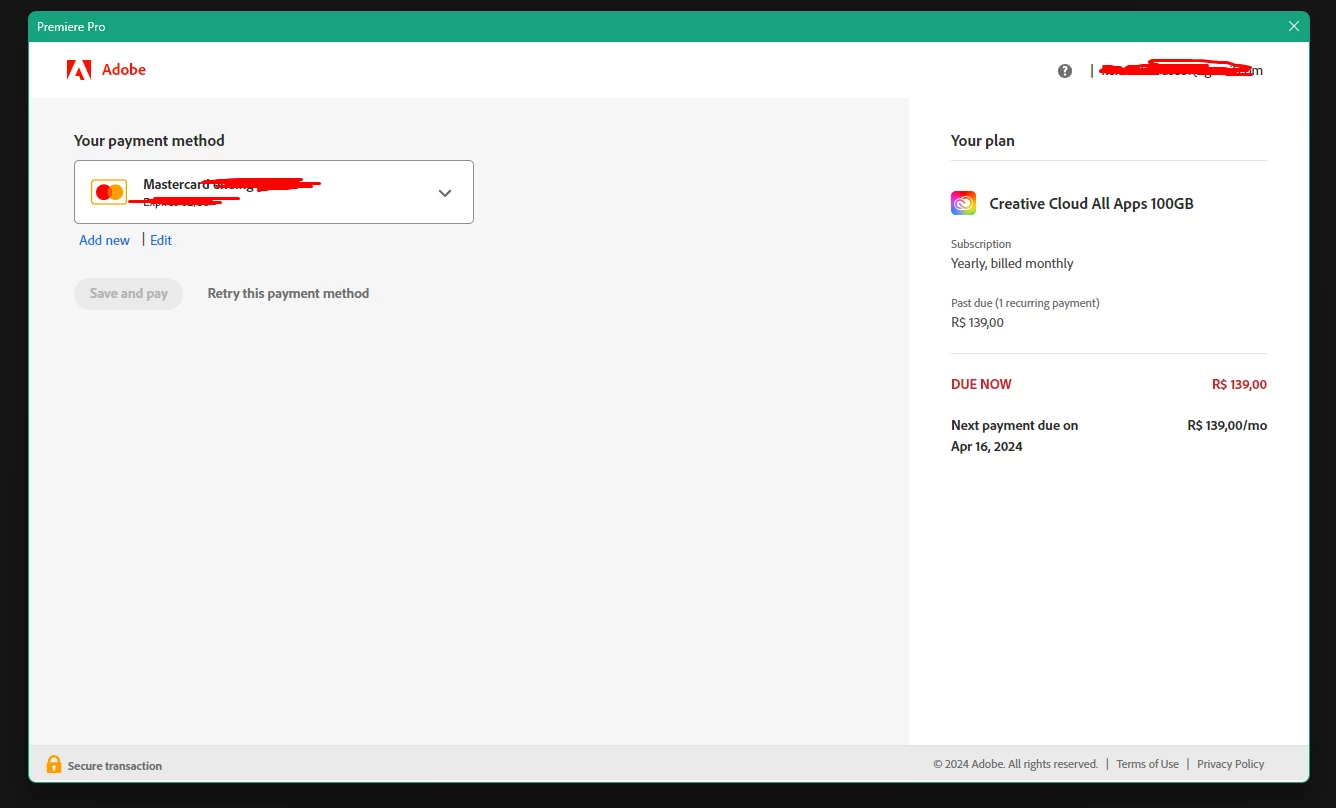This screenshot has width=1336, height=808.
Task: Click Past due (1 recurring payment) text
Action: click(x=1025, y=303)
